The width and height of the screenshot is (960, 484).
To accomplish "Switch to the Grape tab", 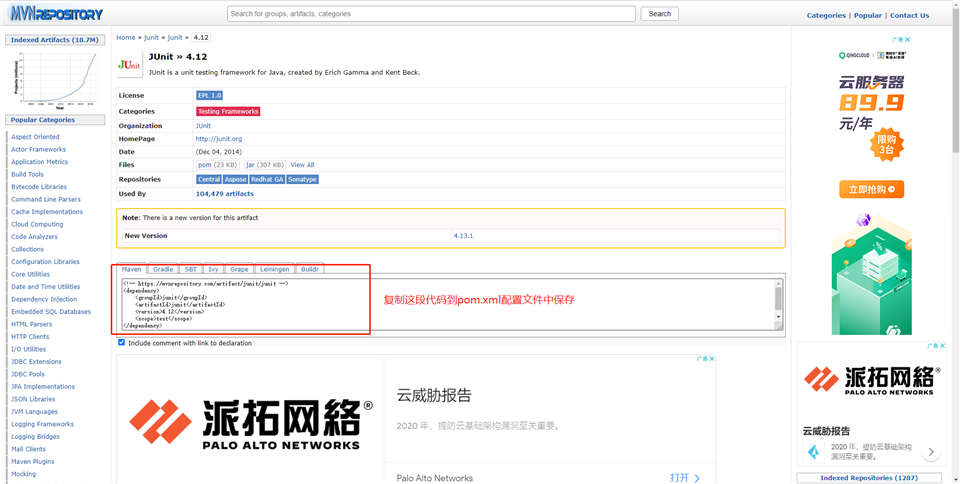I will [x=239, y=269].
